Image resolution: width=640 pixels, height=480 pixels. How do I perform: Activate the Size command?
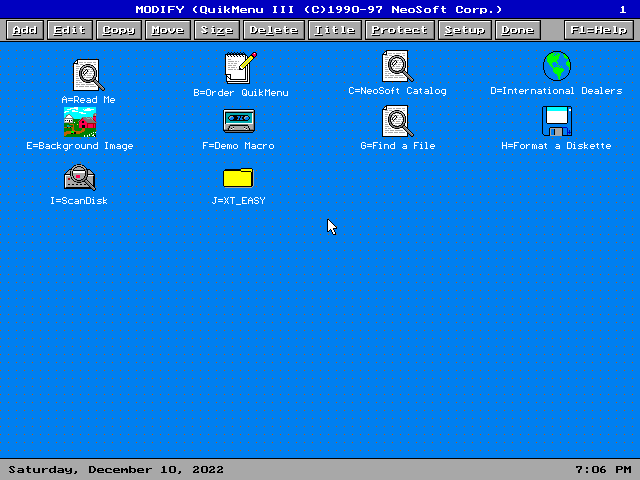coord(217,30)
